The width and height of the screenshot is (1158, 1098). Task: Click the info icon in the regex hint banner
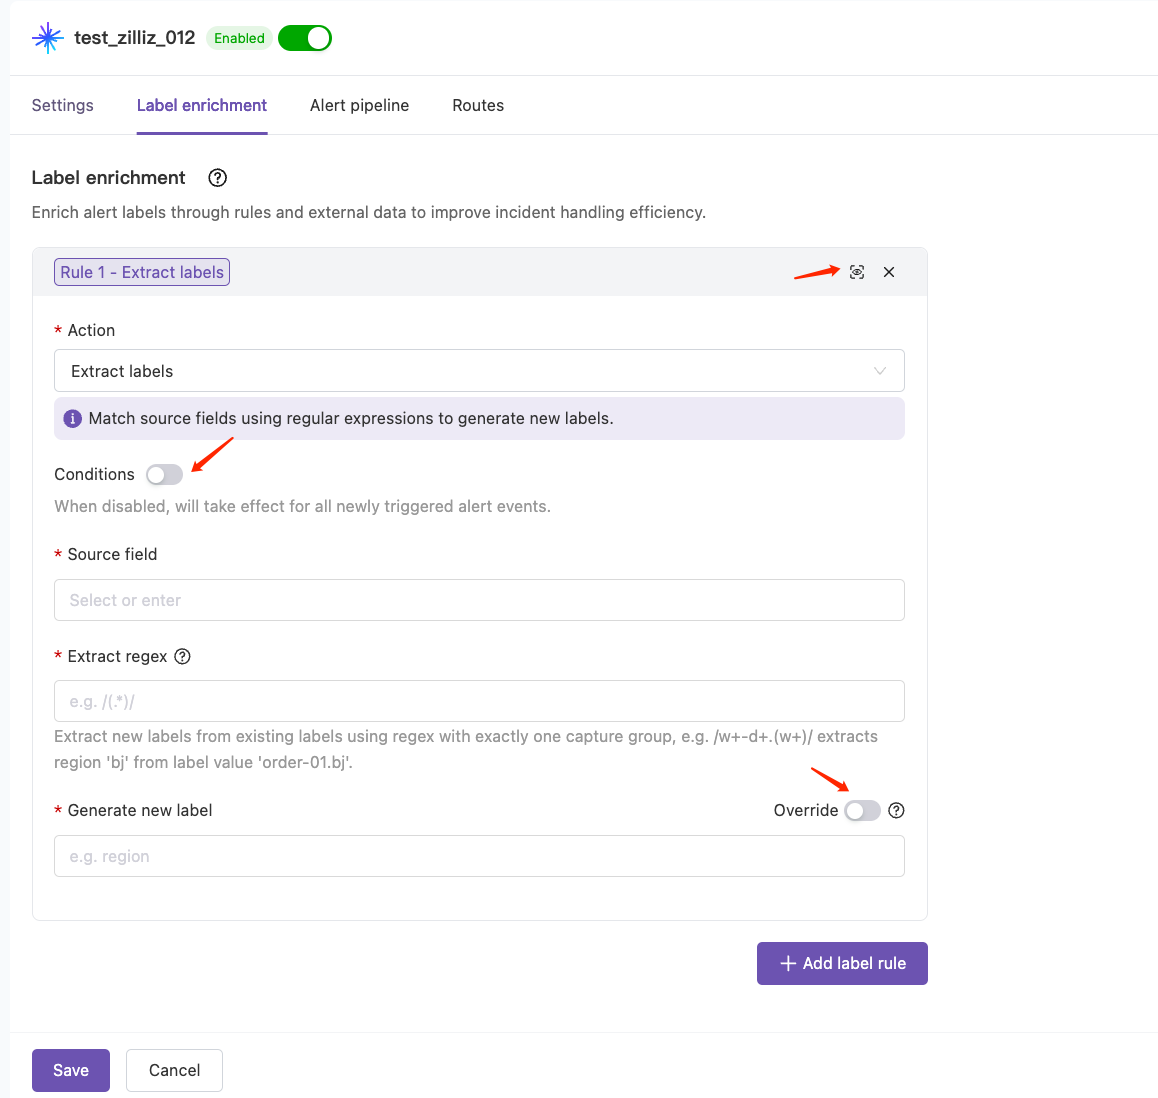(72, 419)
